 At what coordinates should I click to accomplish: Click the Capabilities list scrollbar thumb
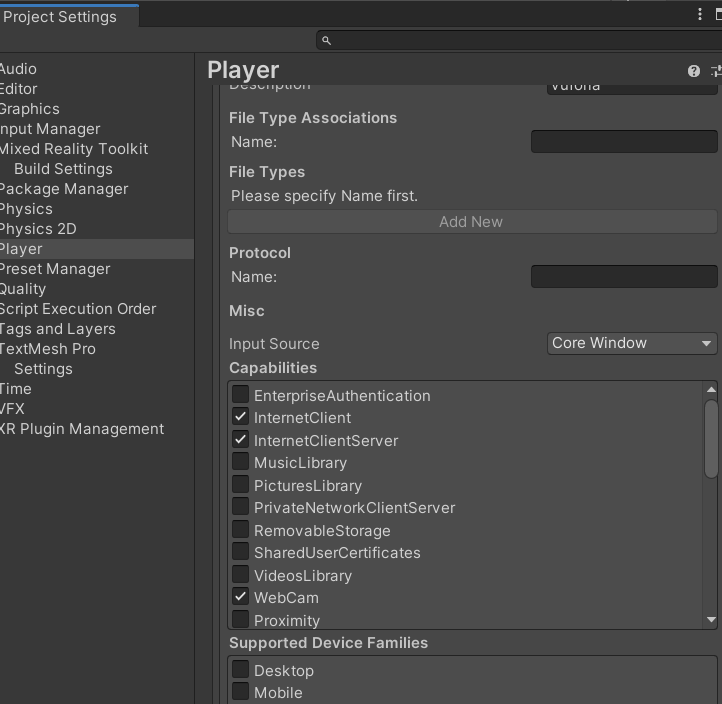tap(711, 439)
